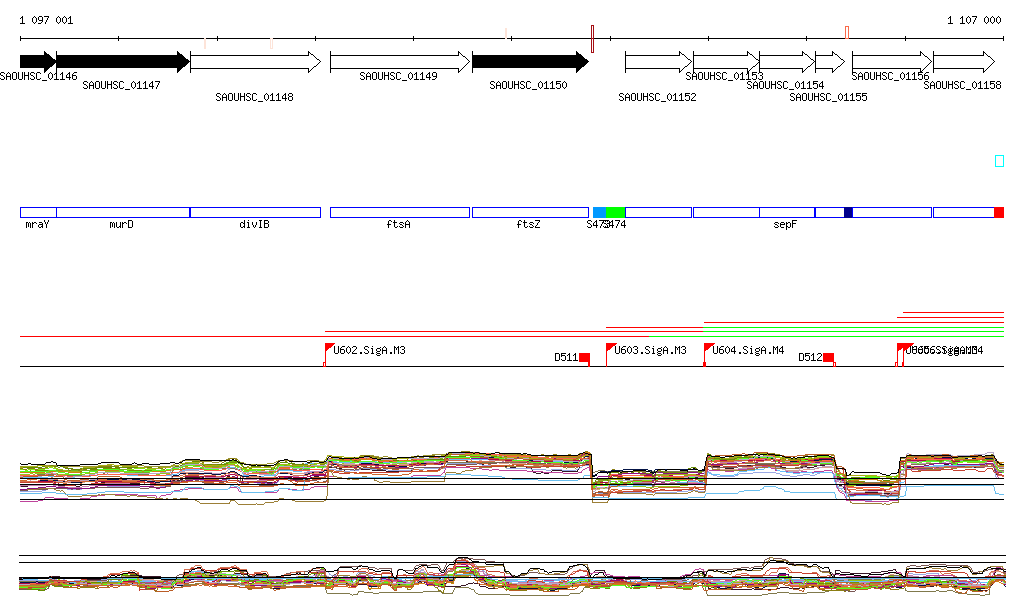The image size is (1024, 611).
Task: Click the light blue S473 segment
Action: [x=599, y=212]
